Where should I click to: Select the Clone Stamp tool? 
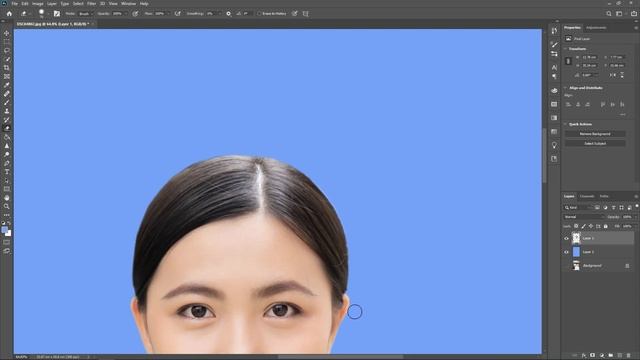point(7,111)
